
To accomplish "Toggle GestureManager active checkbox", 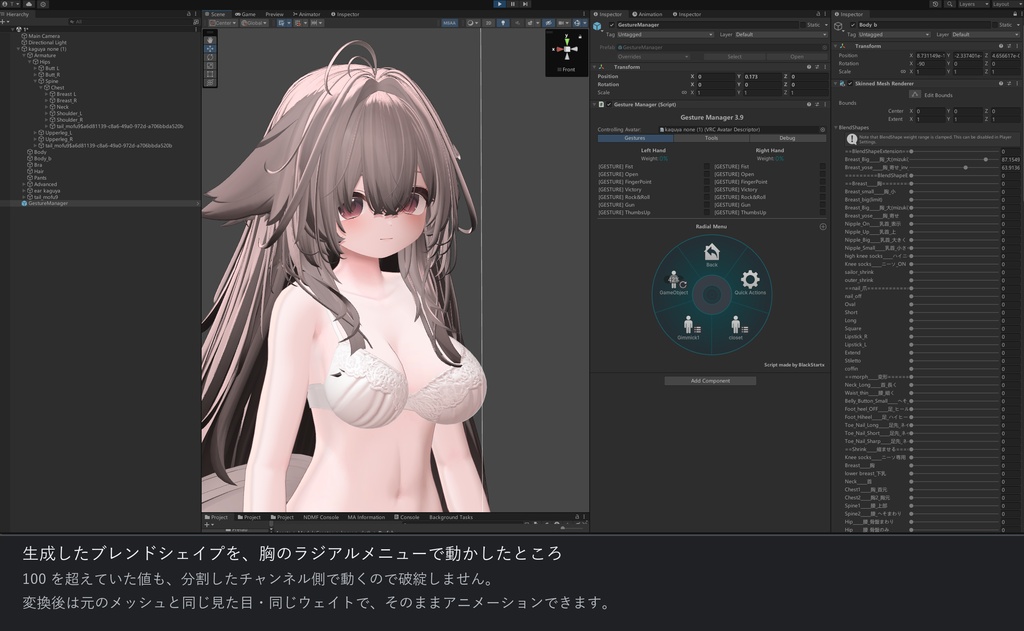I will (x=612, y=25).
